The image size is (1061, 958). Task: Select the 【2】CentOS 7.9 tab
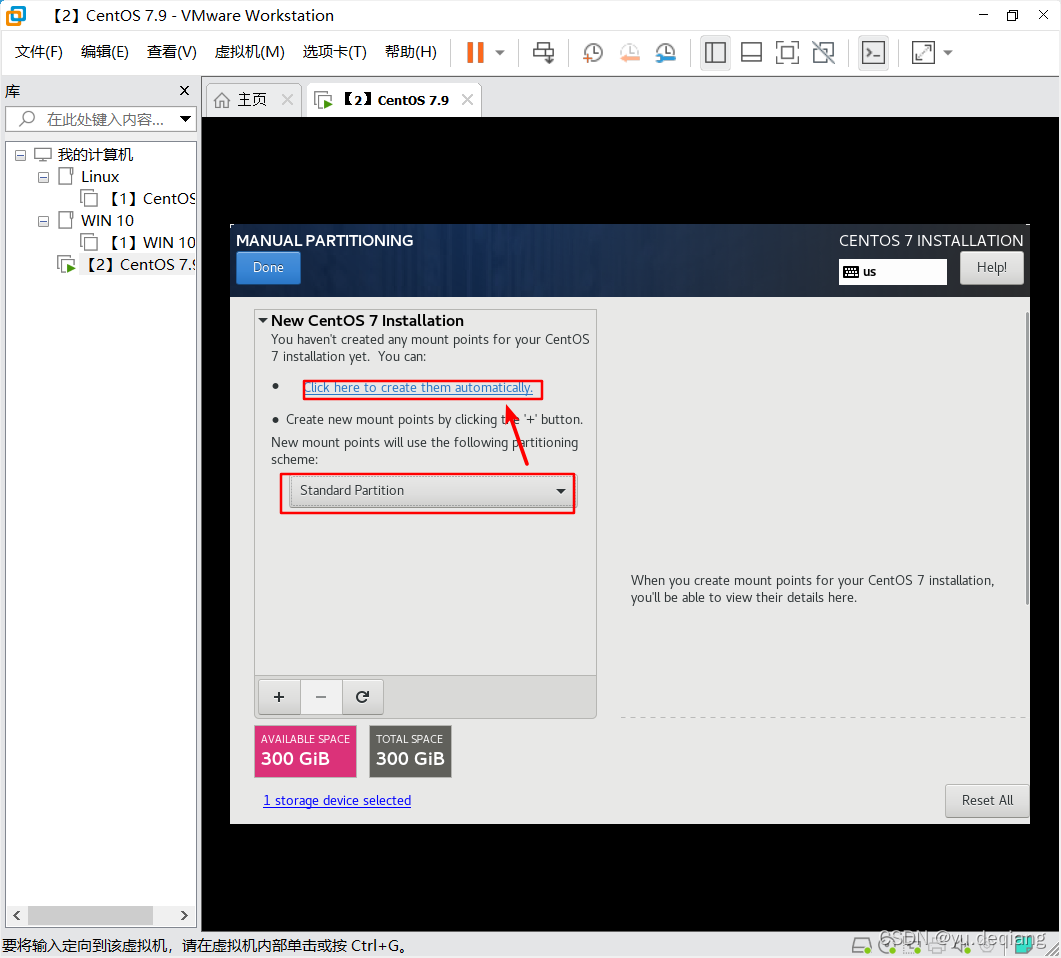pyautogui.click(x=396, y=100)
